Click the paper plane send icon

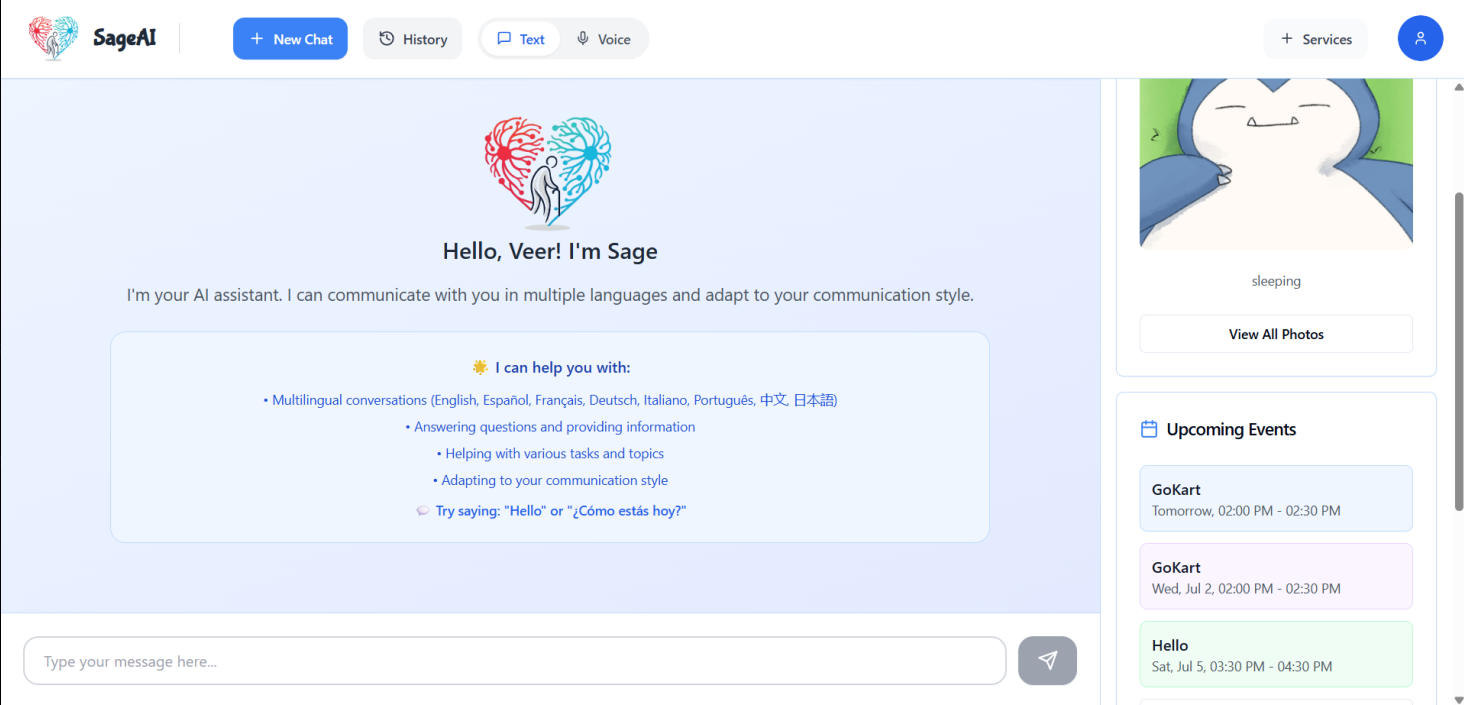(x=1047, y=660)
